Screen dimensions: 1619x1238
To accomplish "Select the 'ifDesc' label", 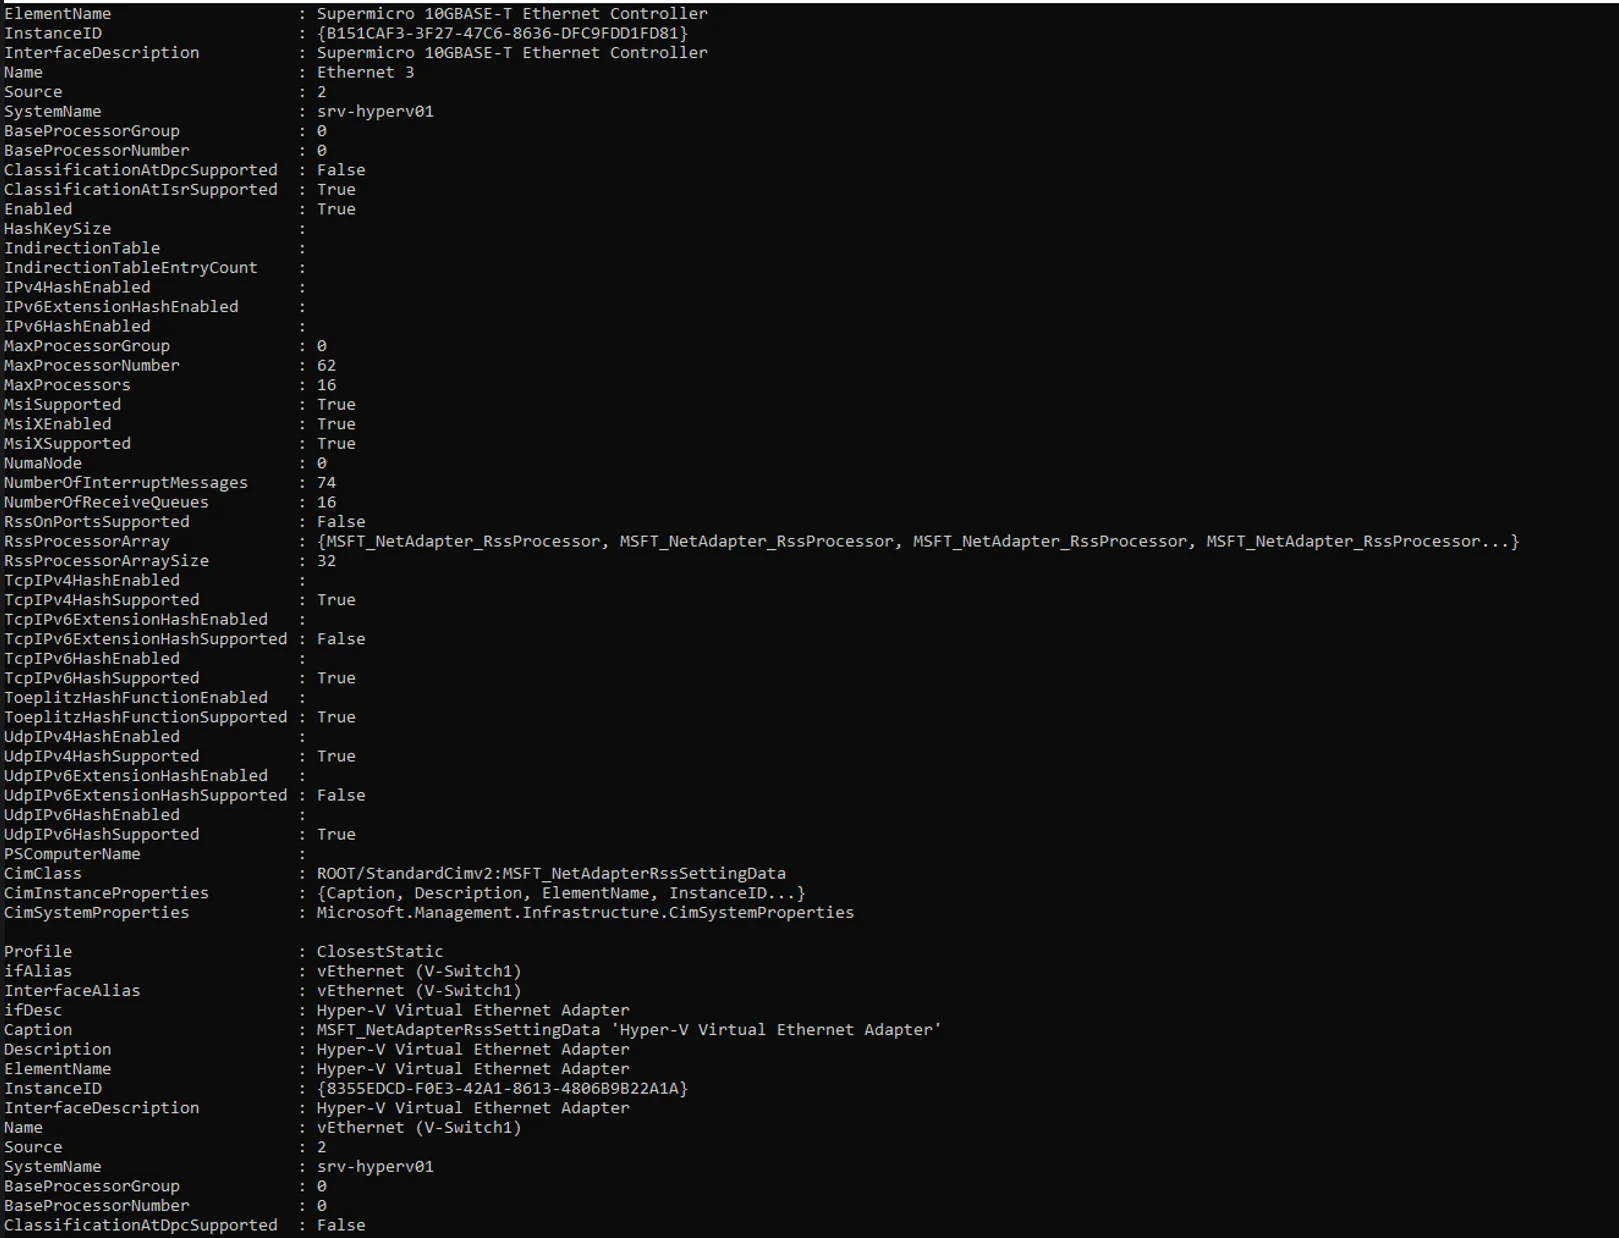I will coord(33,1010).
